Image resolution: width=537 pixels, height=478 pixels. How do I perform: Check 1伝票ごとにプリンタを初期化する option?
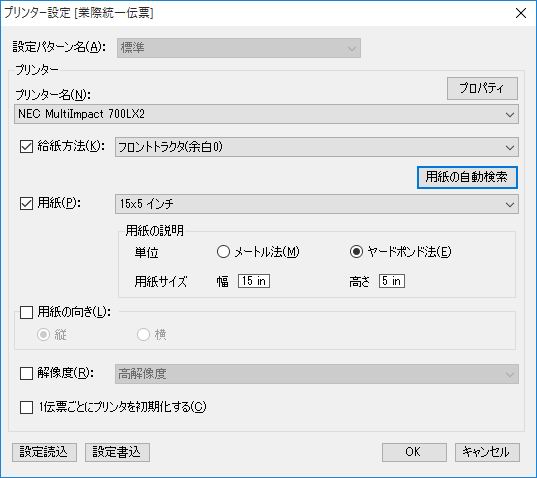tap(26, 407)
